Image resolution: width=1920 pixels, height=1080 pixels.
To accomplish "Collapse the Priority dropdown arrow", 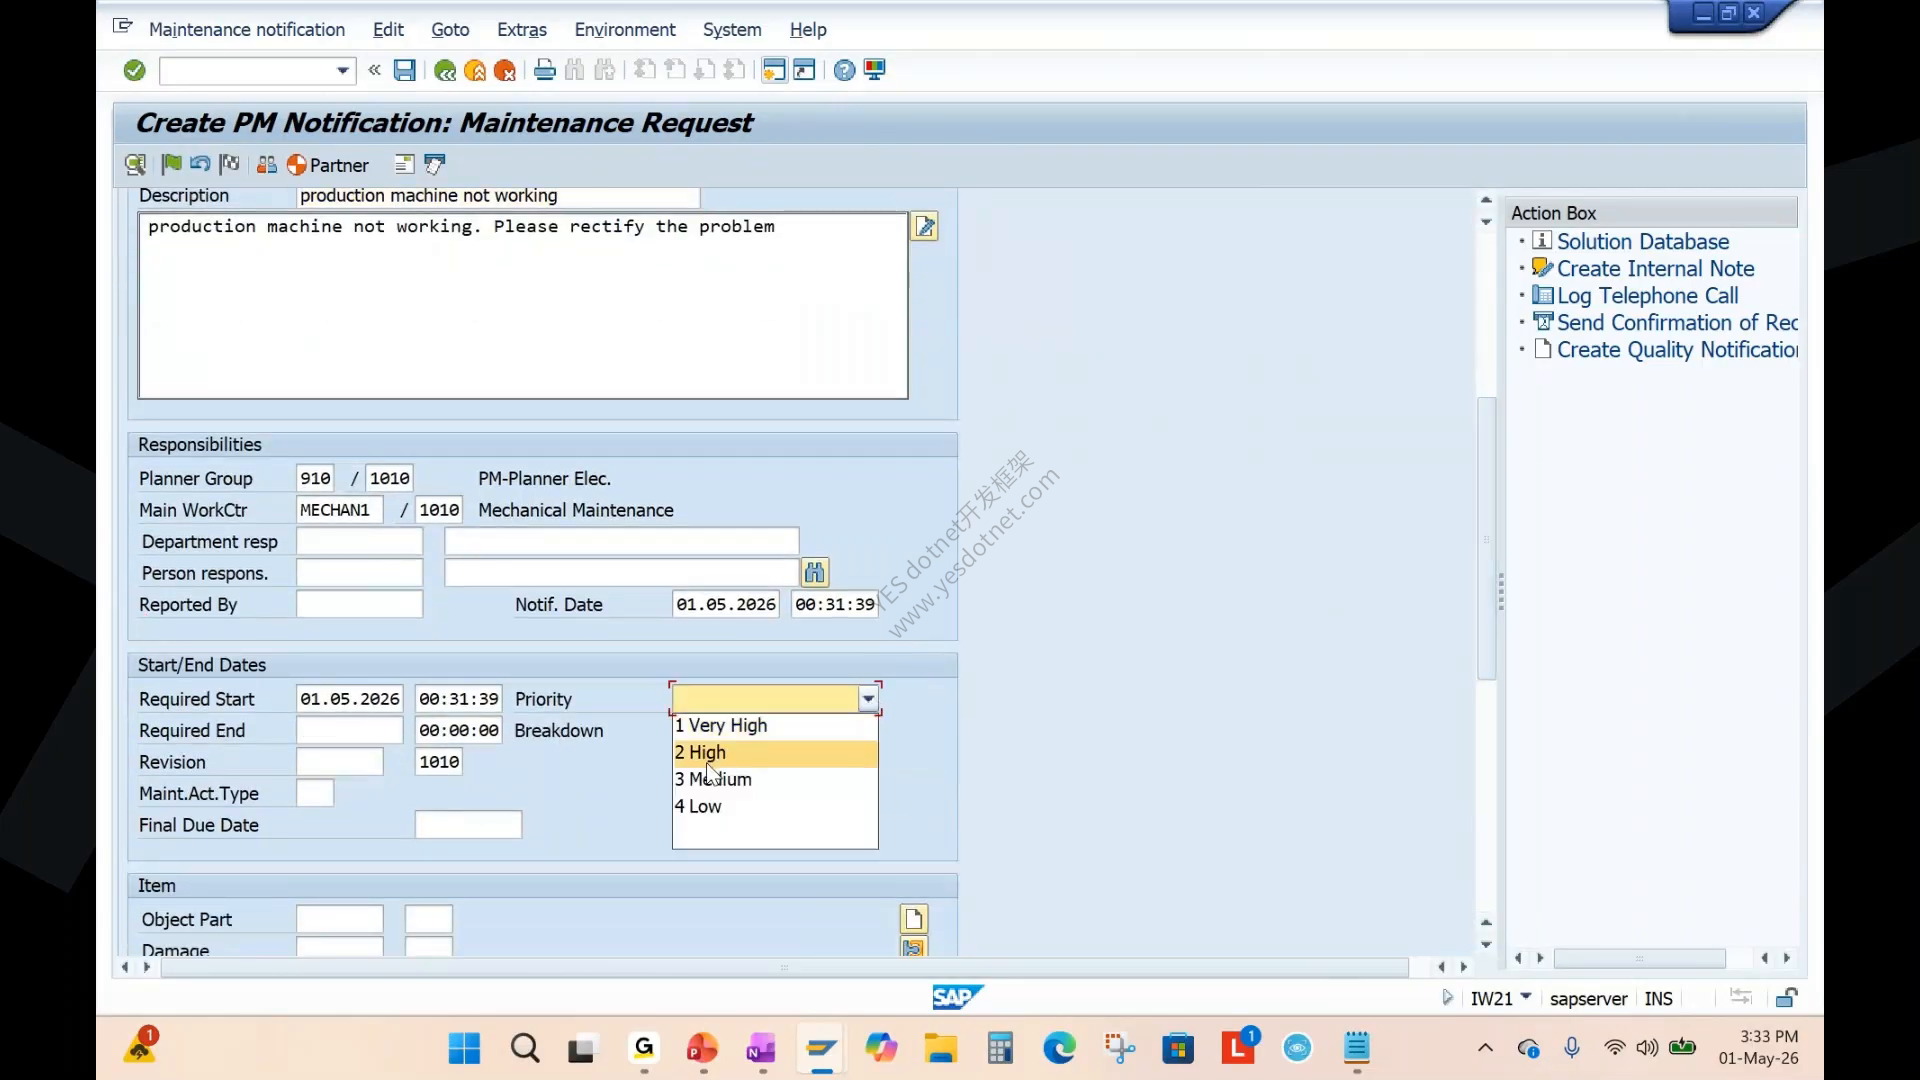I will [868, 699].
